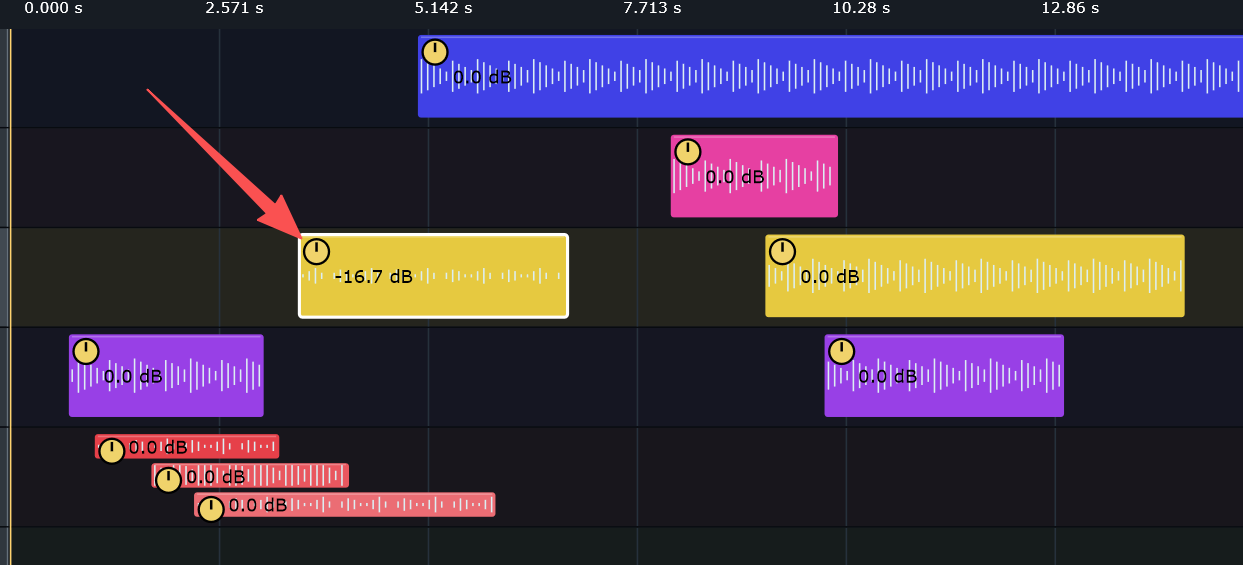Click the 7.713 s ruler label
Viewport: 1243px width, 565px height.
(652, 8)
